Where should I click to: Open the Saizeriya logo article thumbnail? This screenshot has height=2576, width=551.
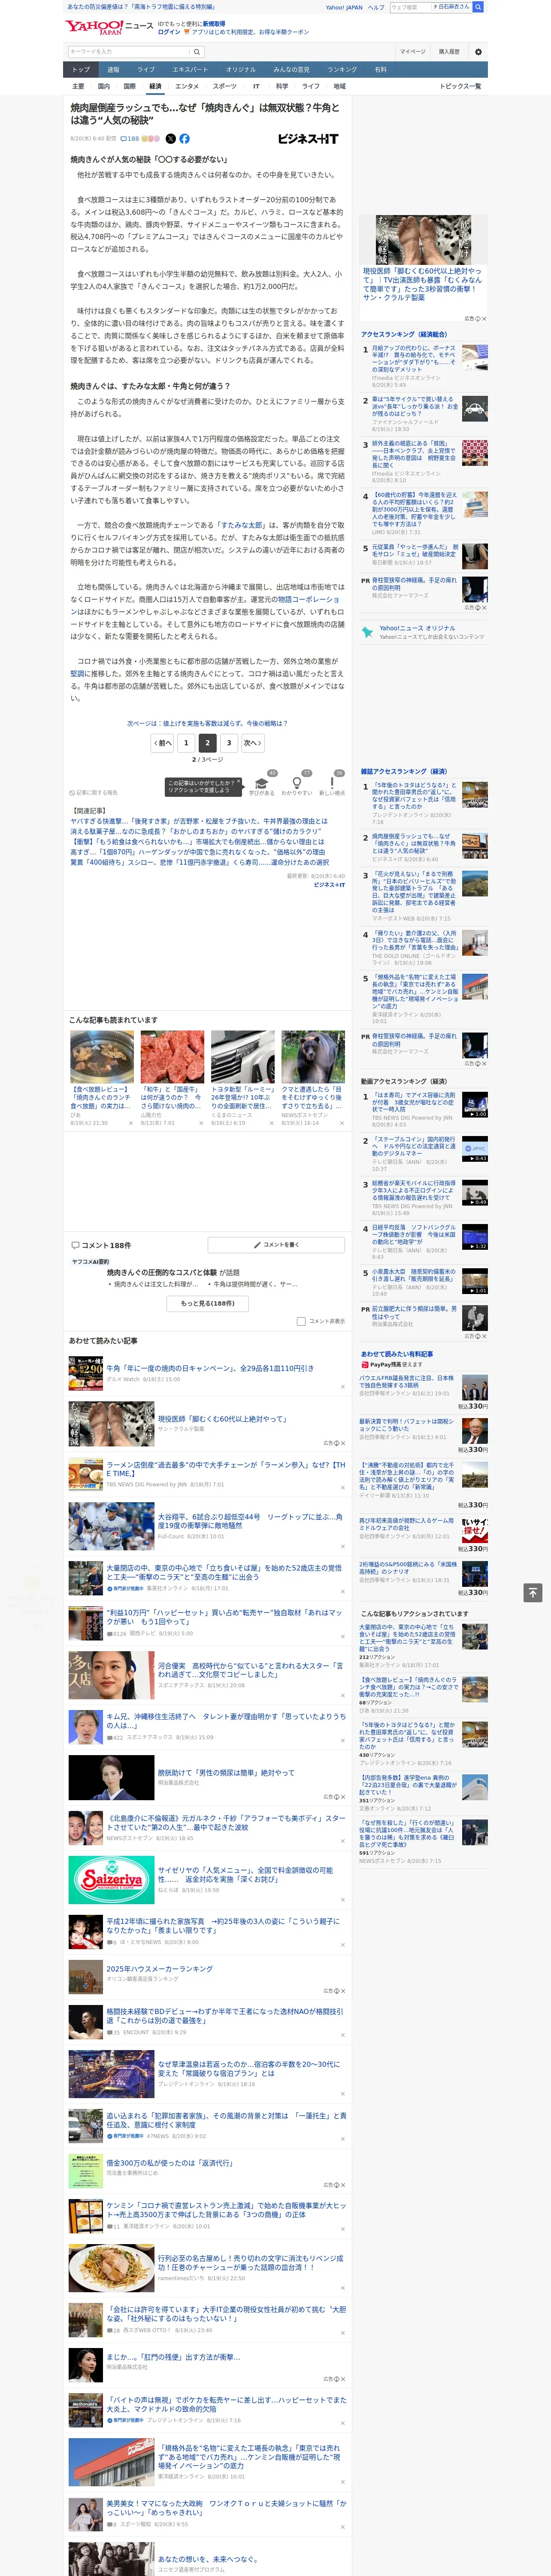111,1880
